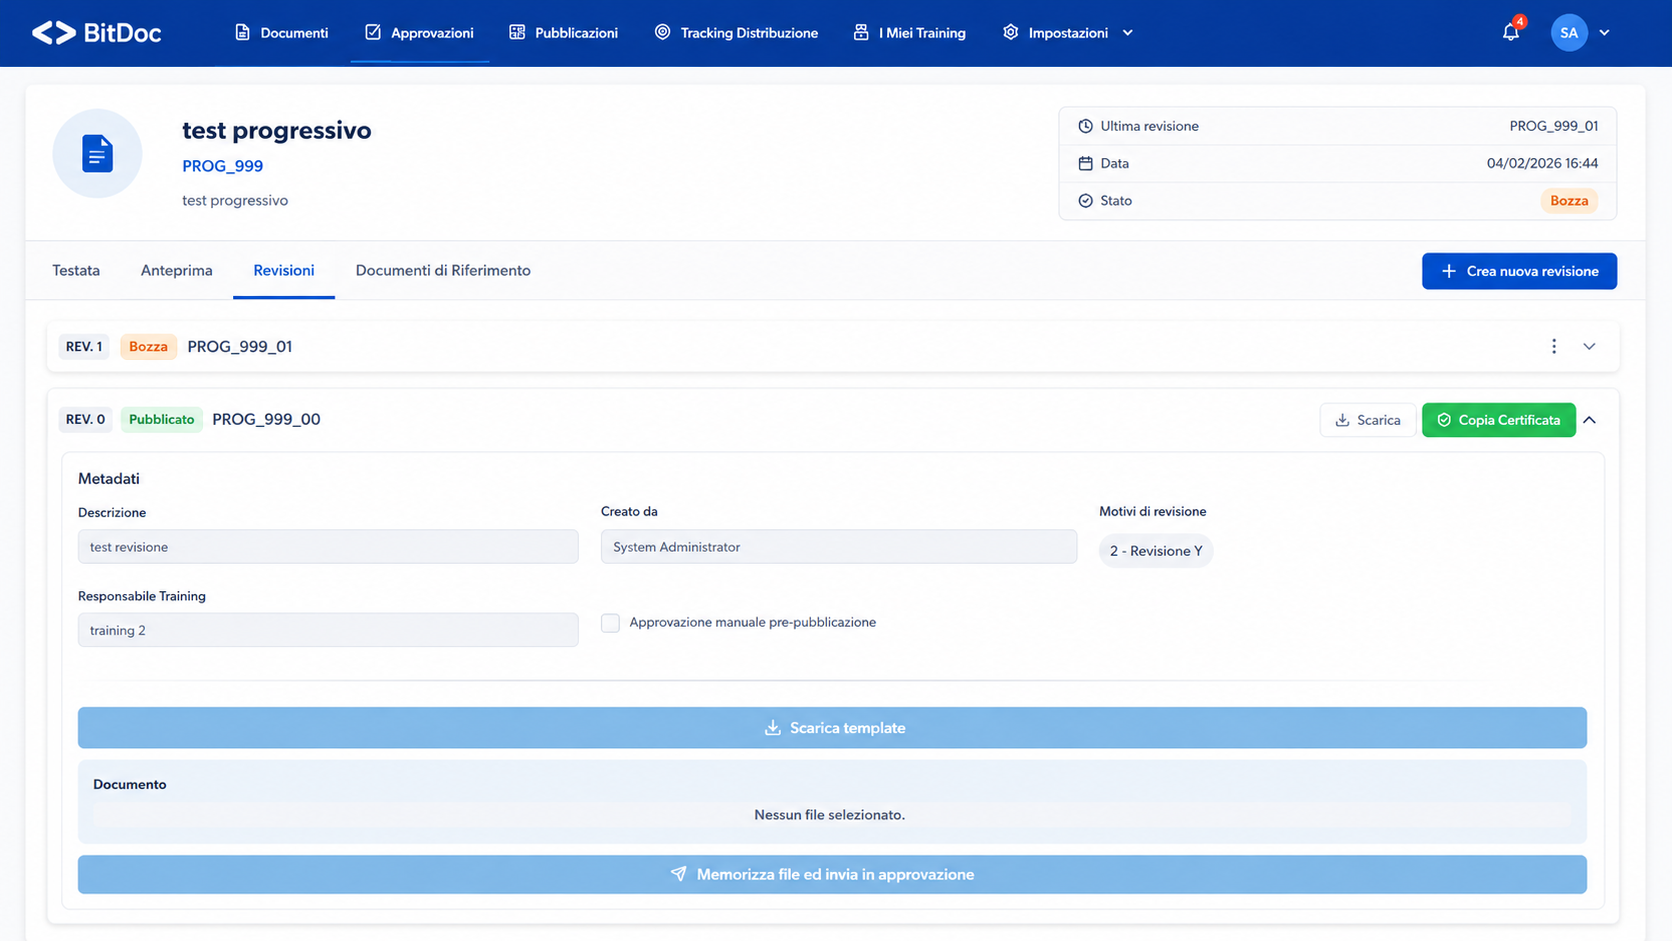
Task: Click the PROG_999 document code link
Action: pyautogui.click(x=222, y=166)
